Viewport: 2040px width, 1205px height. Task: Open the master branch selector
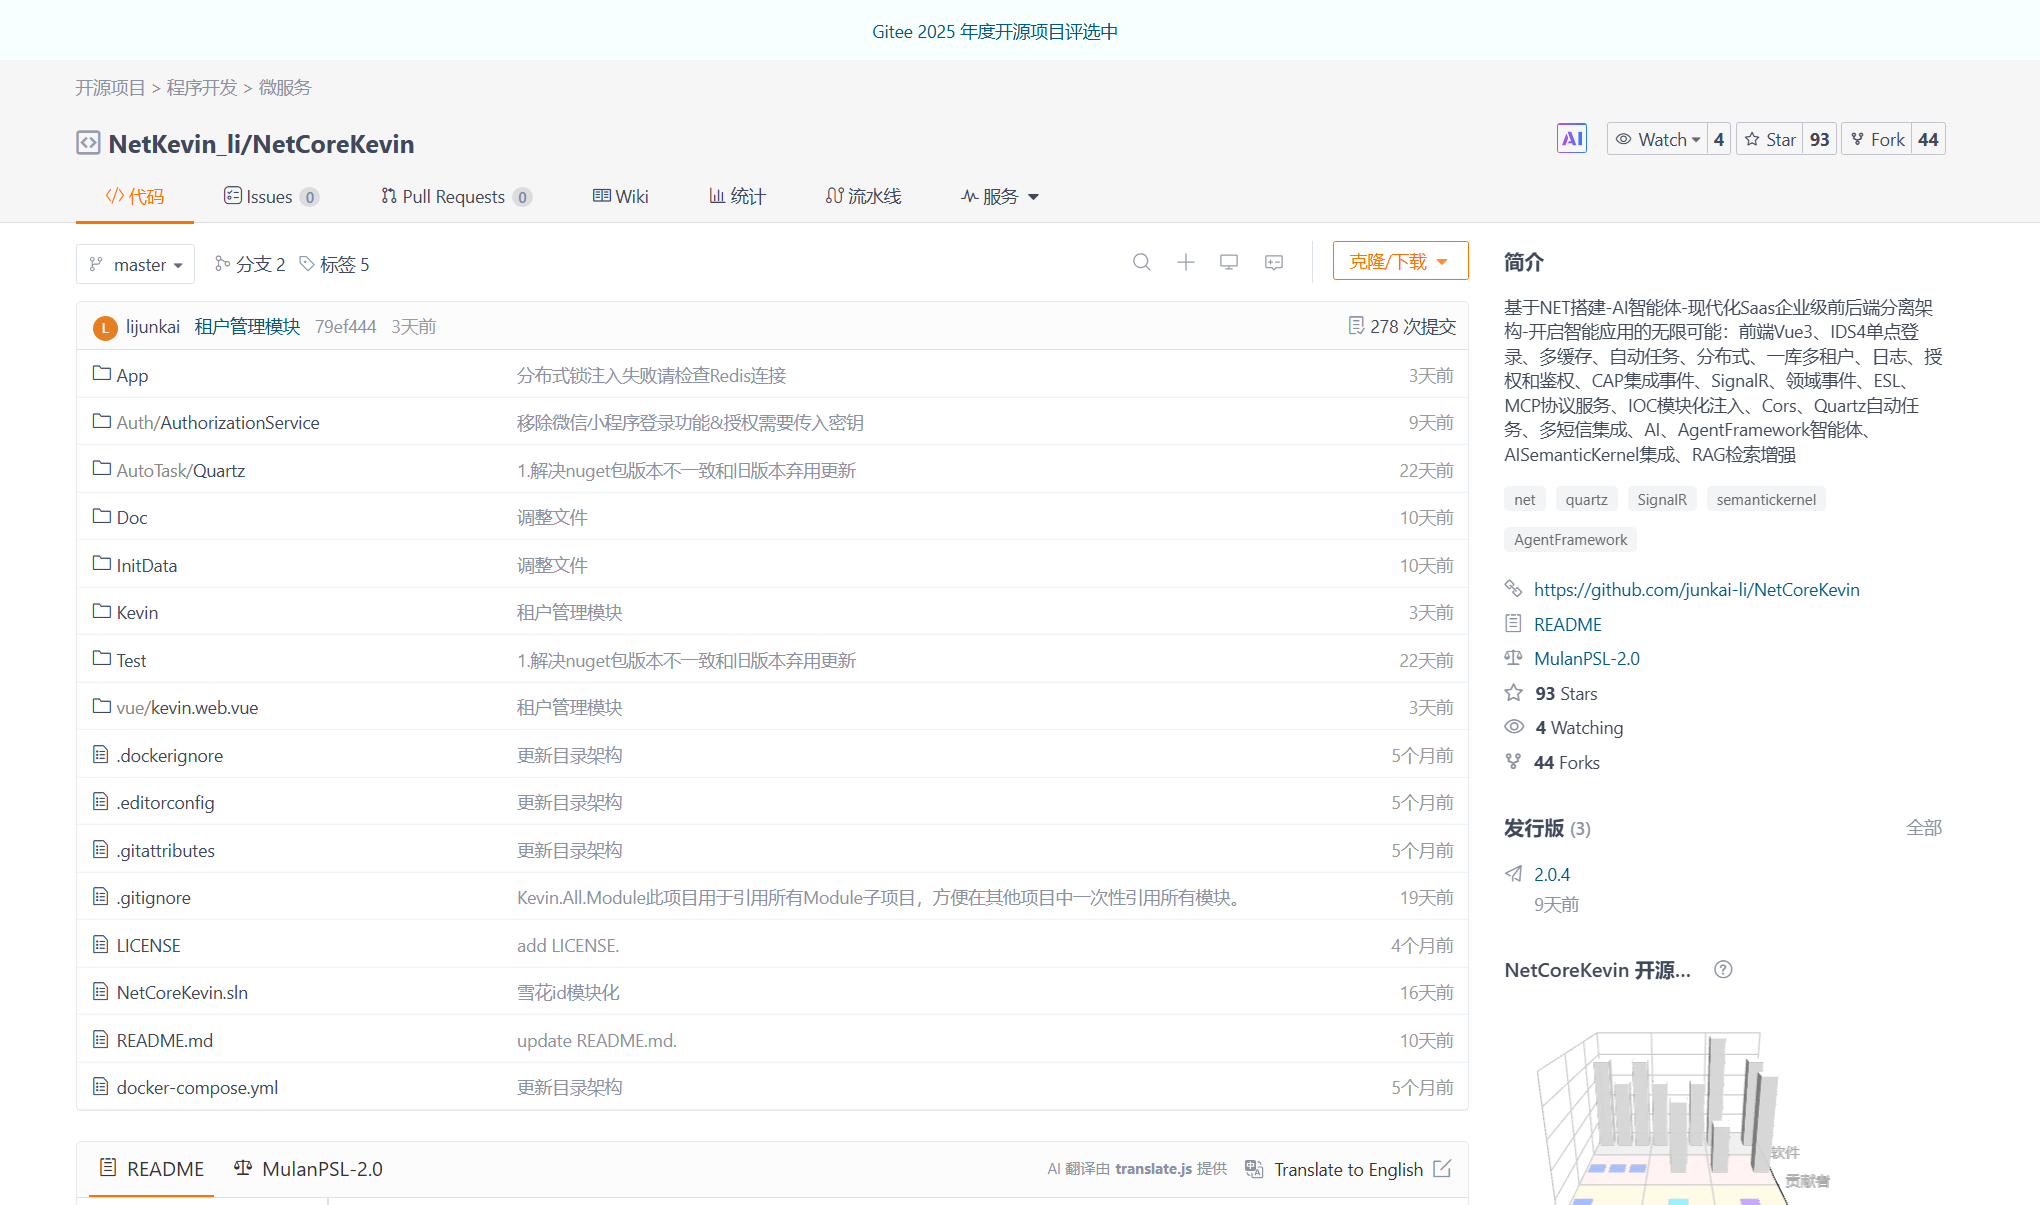pyautogui.click(x=135, y=264)
